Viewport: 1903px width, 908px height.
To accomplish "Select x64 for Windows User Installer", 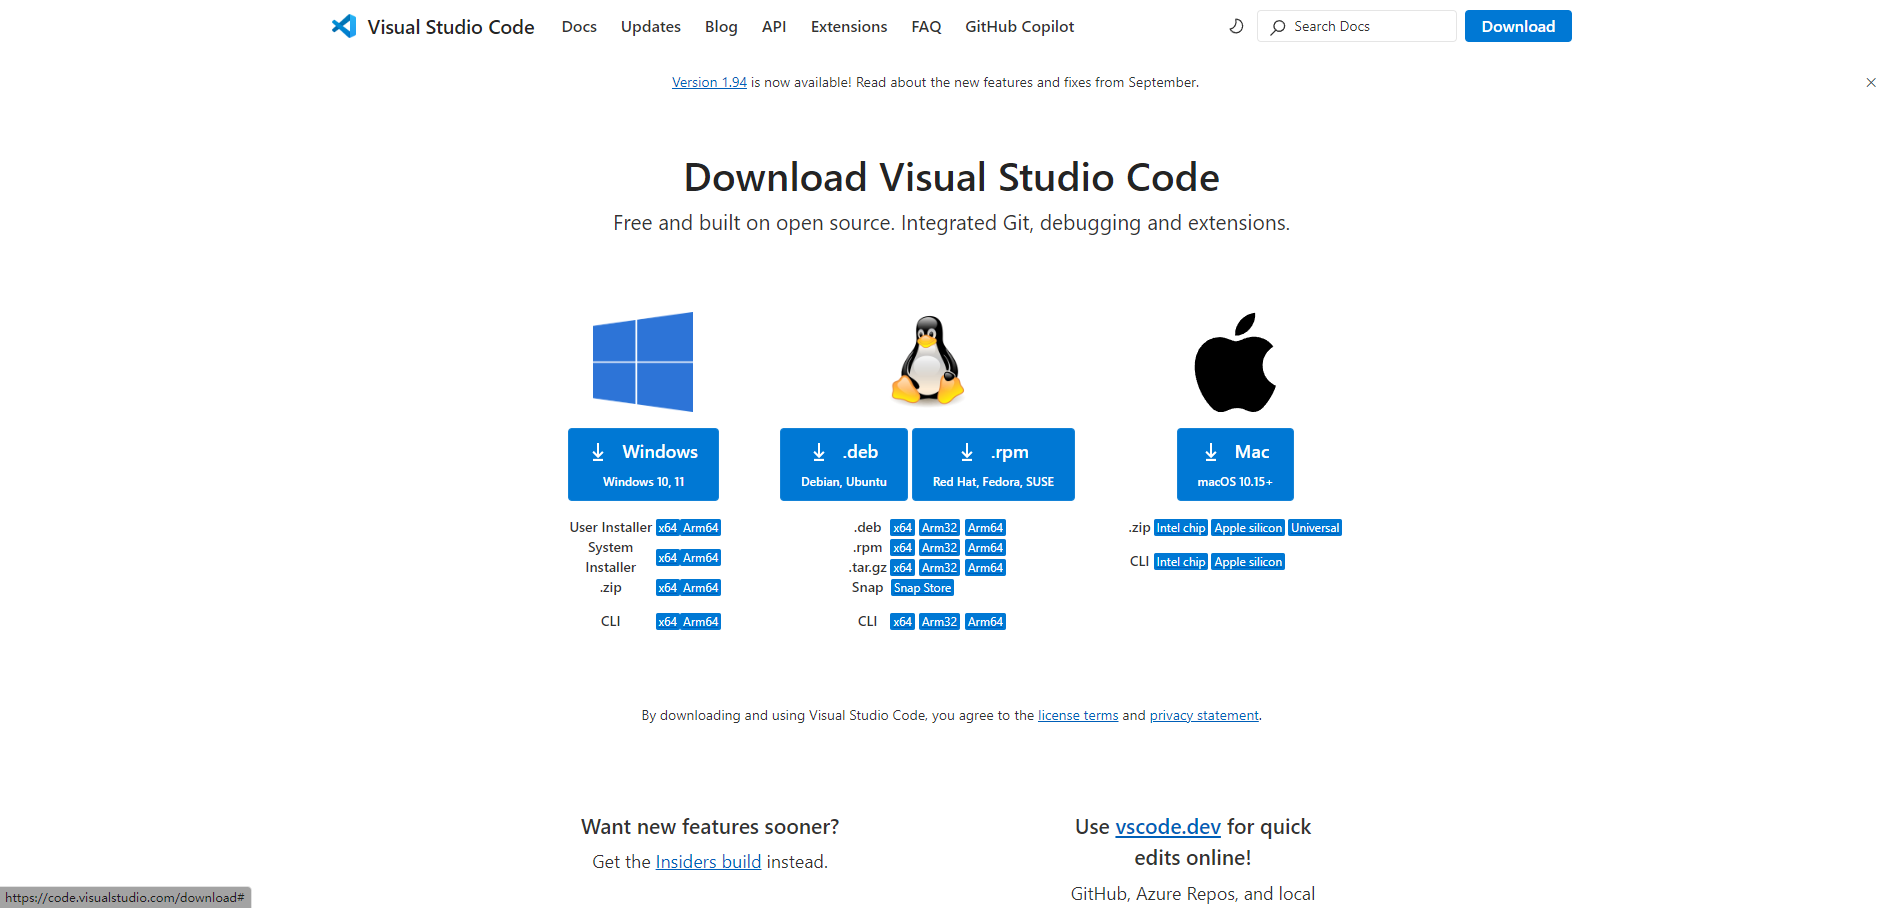I will pos(668,528).
